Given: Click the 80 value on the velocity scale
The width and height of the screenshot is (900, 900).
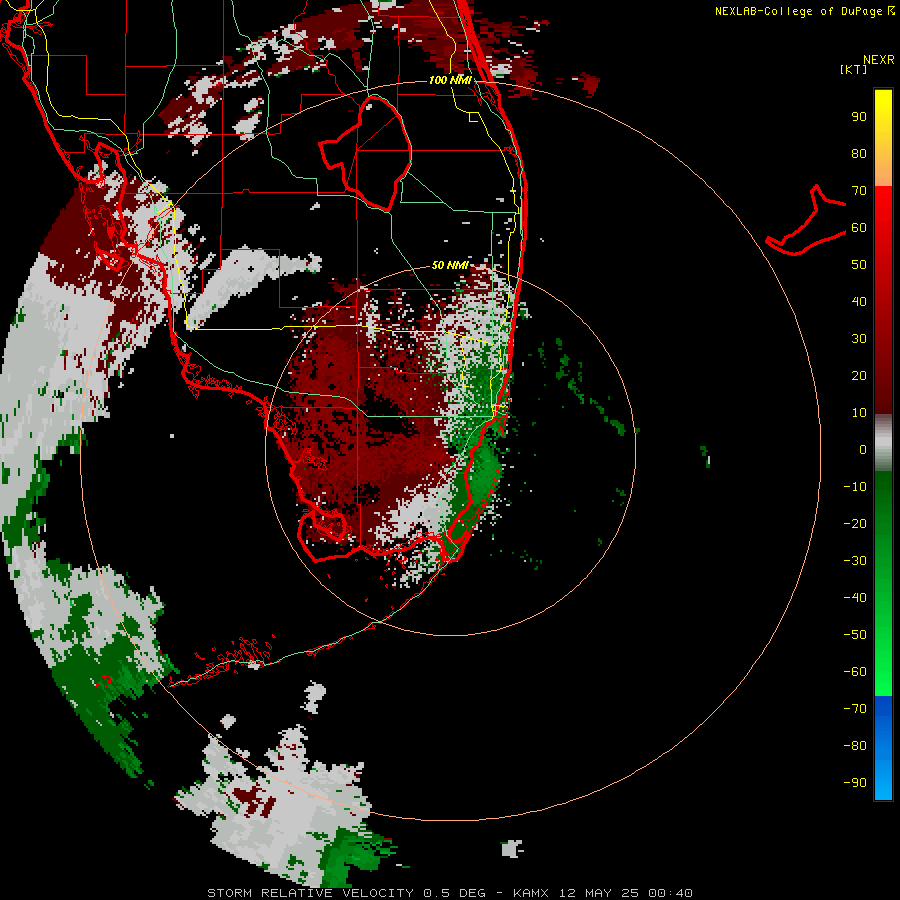Looking at the screenshot, I should [x=859, y=154].
